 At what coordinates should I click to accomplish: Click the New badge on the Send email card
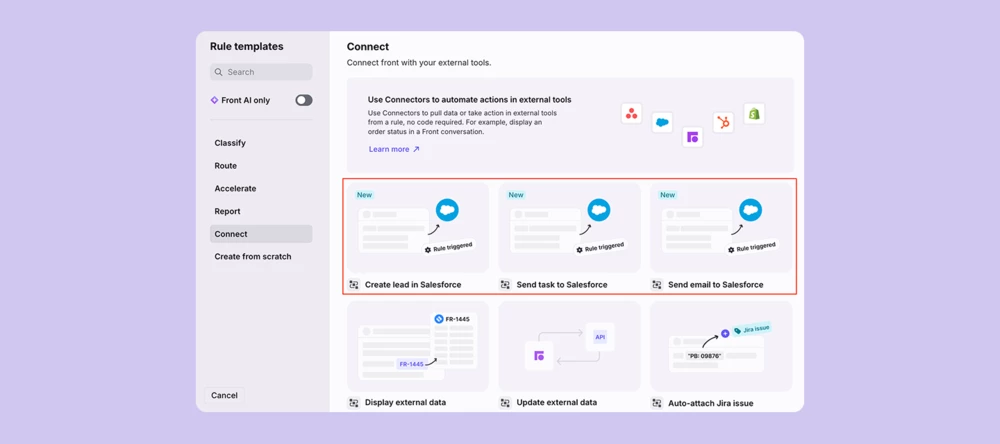pos(668,195)
